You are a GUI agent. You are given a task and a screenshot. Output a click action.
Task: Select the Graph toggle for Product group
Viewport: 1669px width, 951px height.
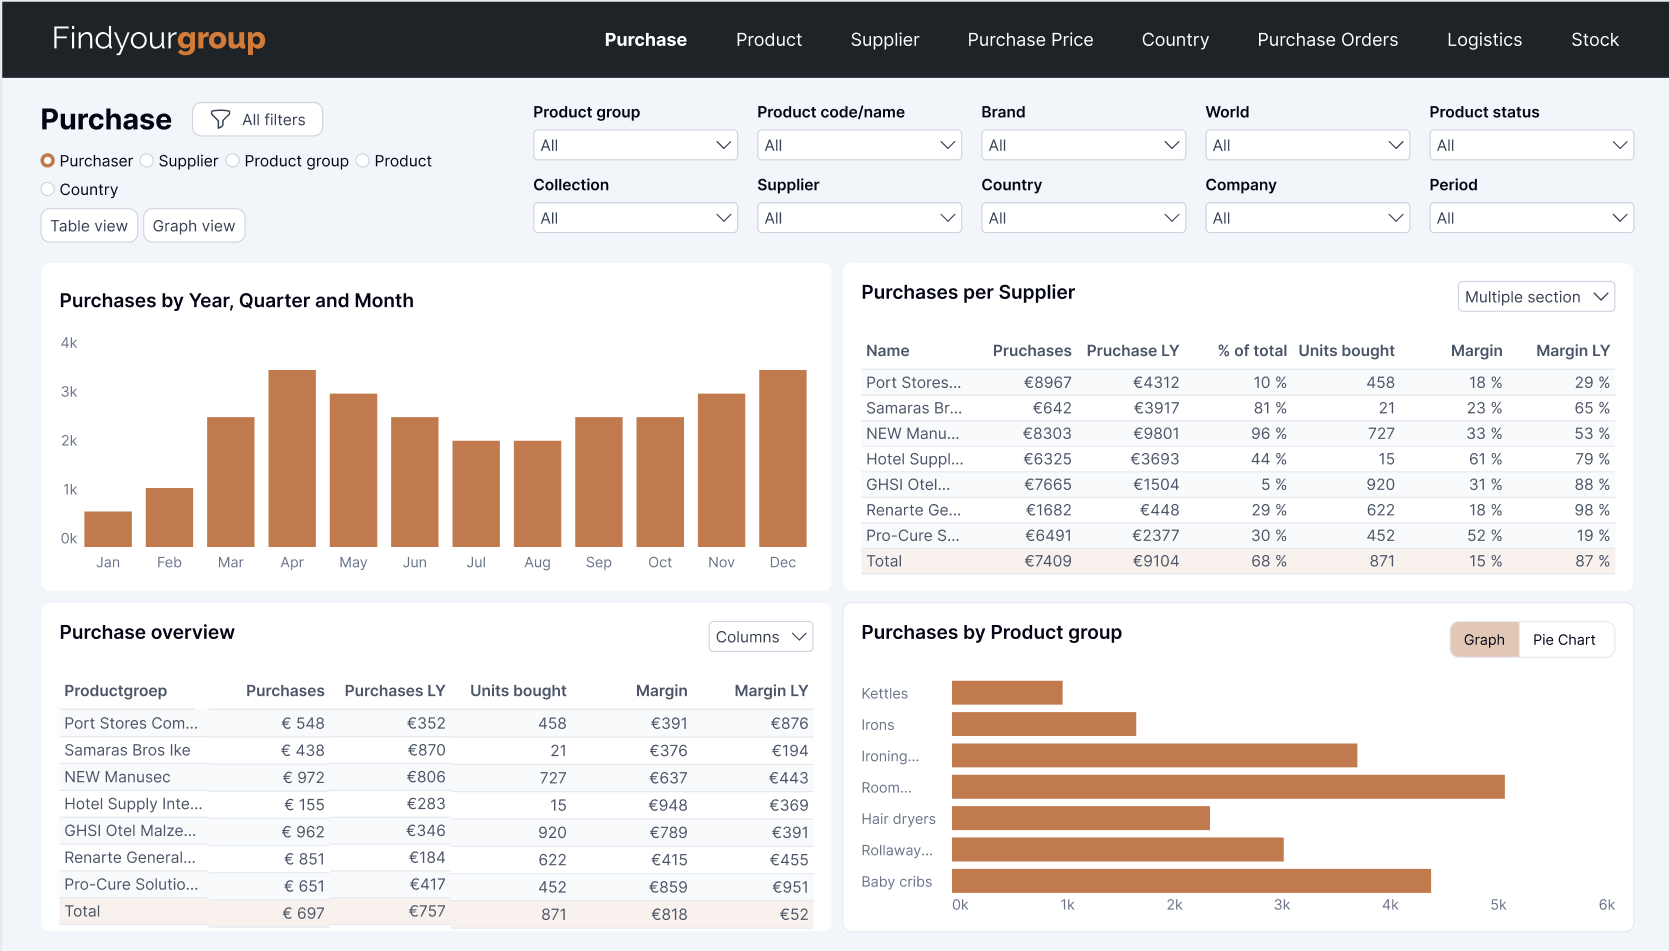click(1484, 640)
